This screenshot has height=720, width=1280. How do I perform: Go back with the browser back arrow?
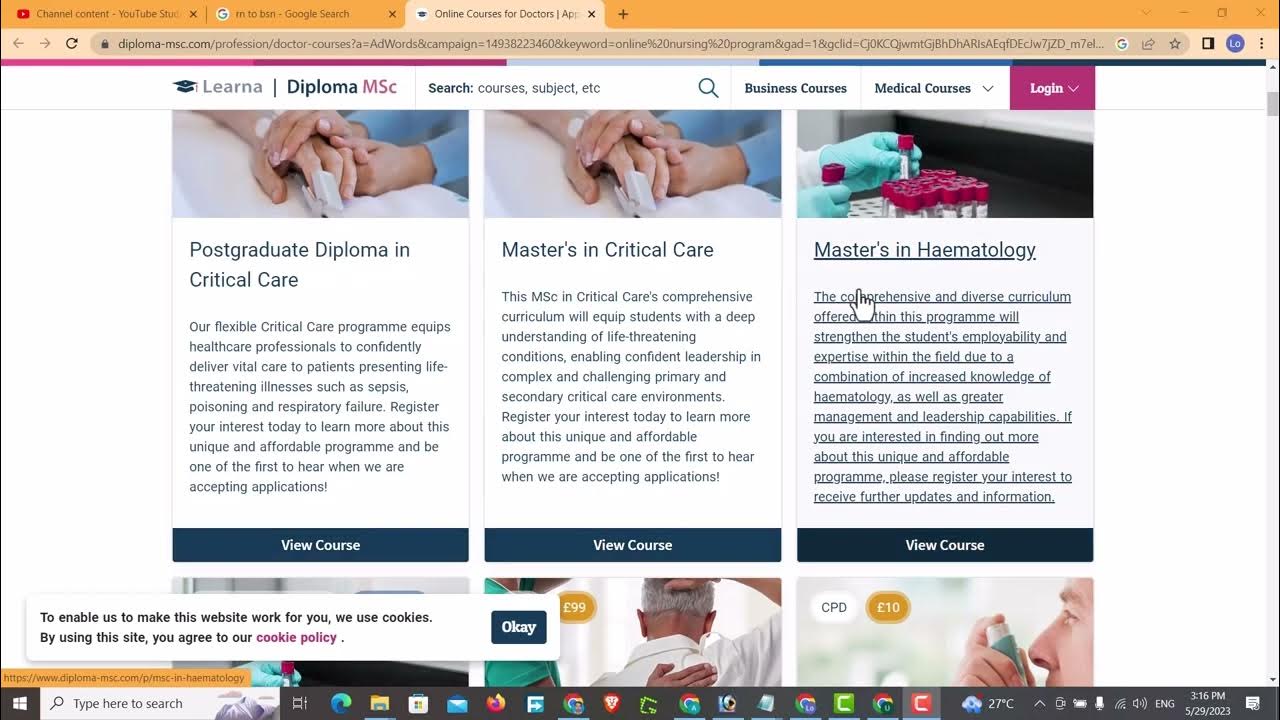pos(18,43)
